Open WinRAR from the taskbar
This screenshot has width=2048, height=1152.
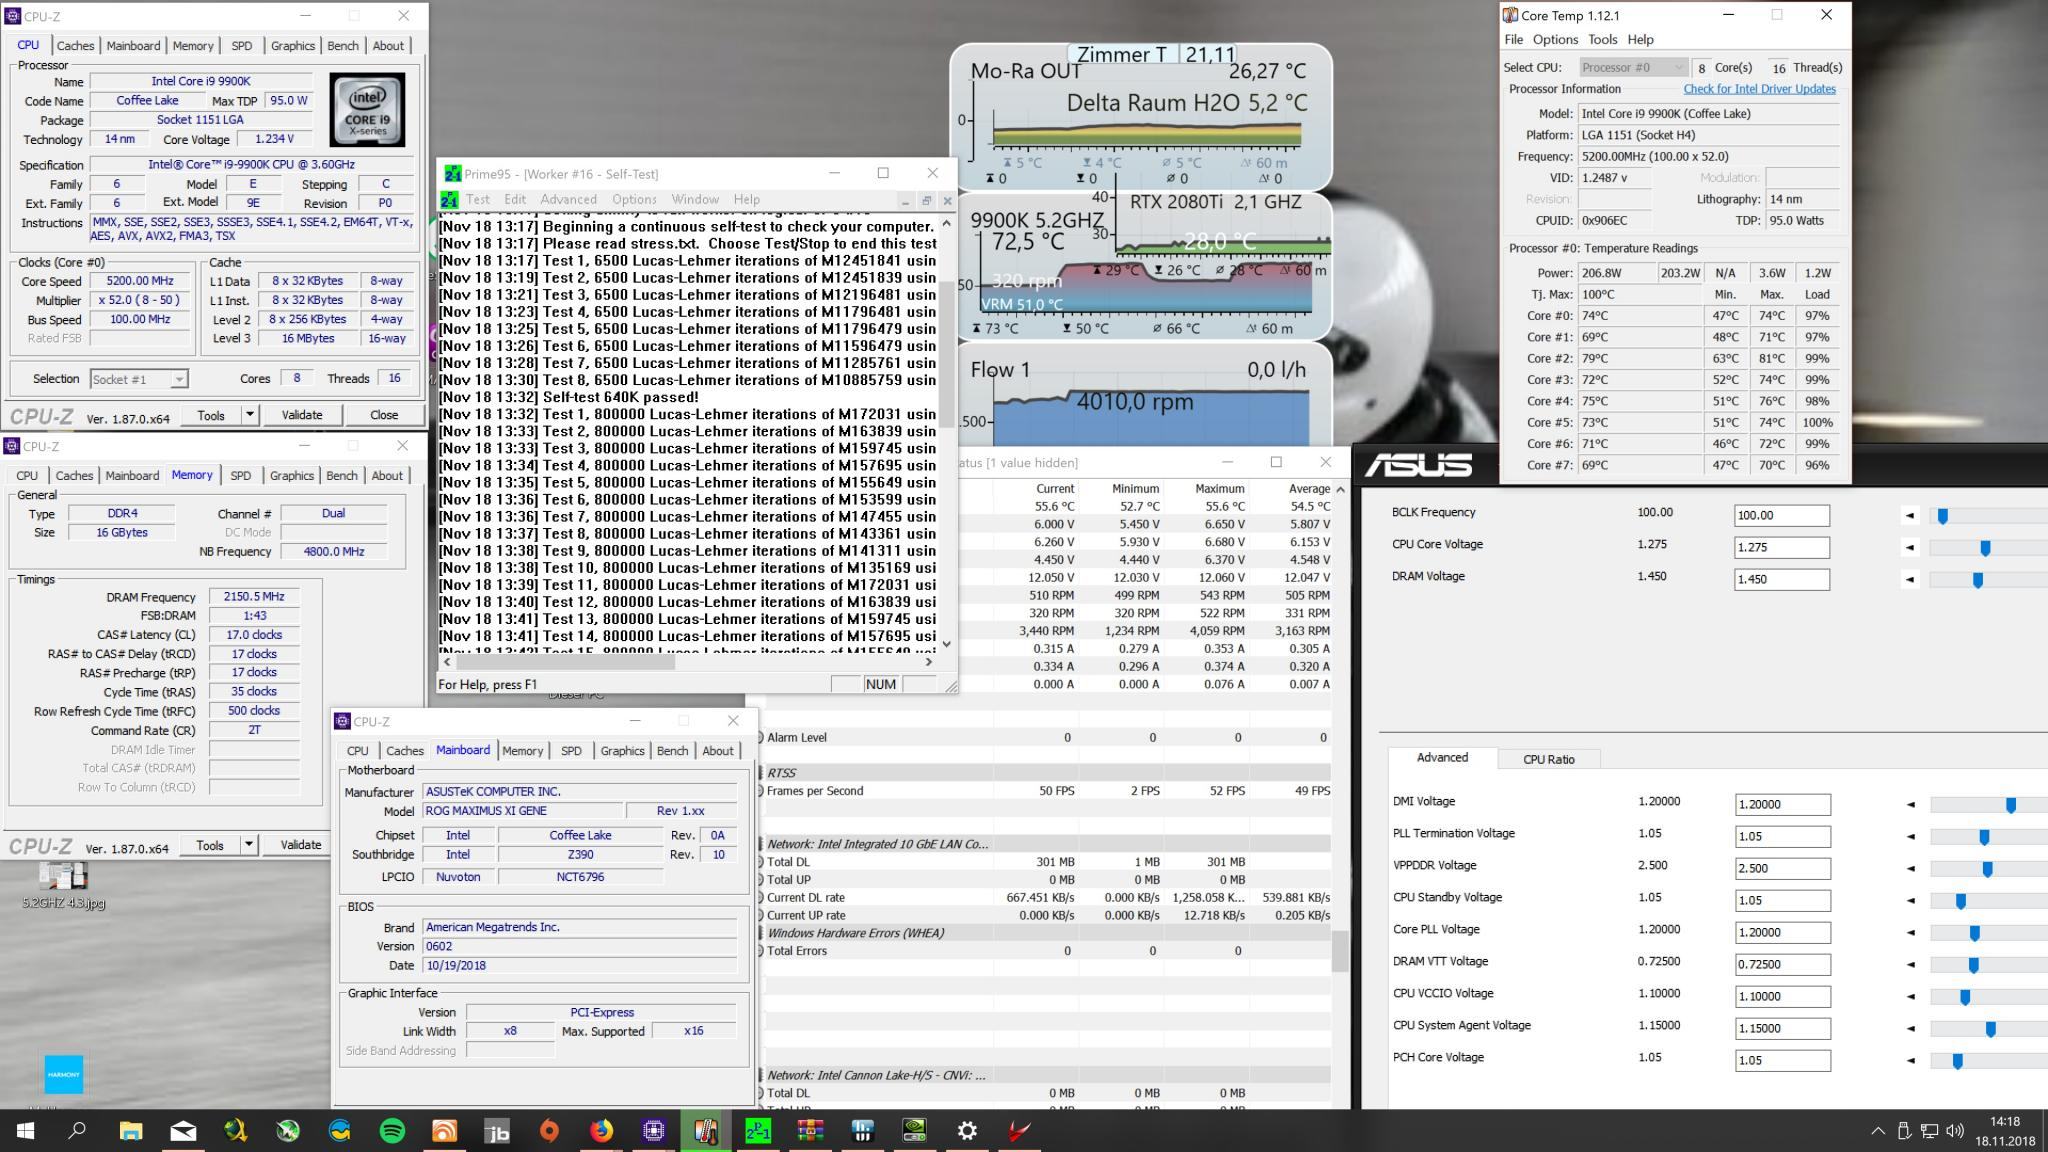[810, 1131]
